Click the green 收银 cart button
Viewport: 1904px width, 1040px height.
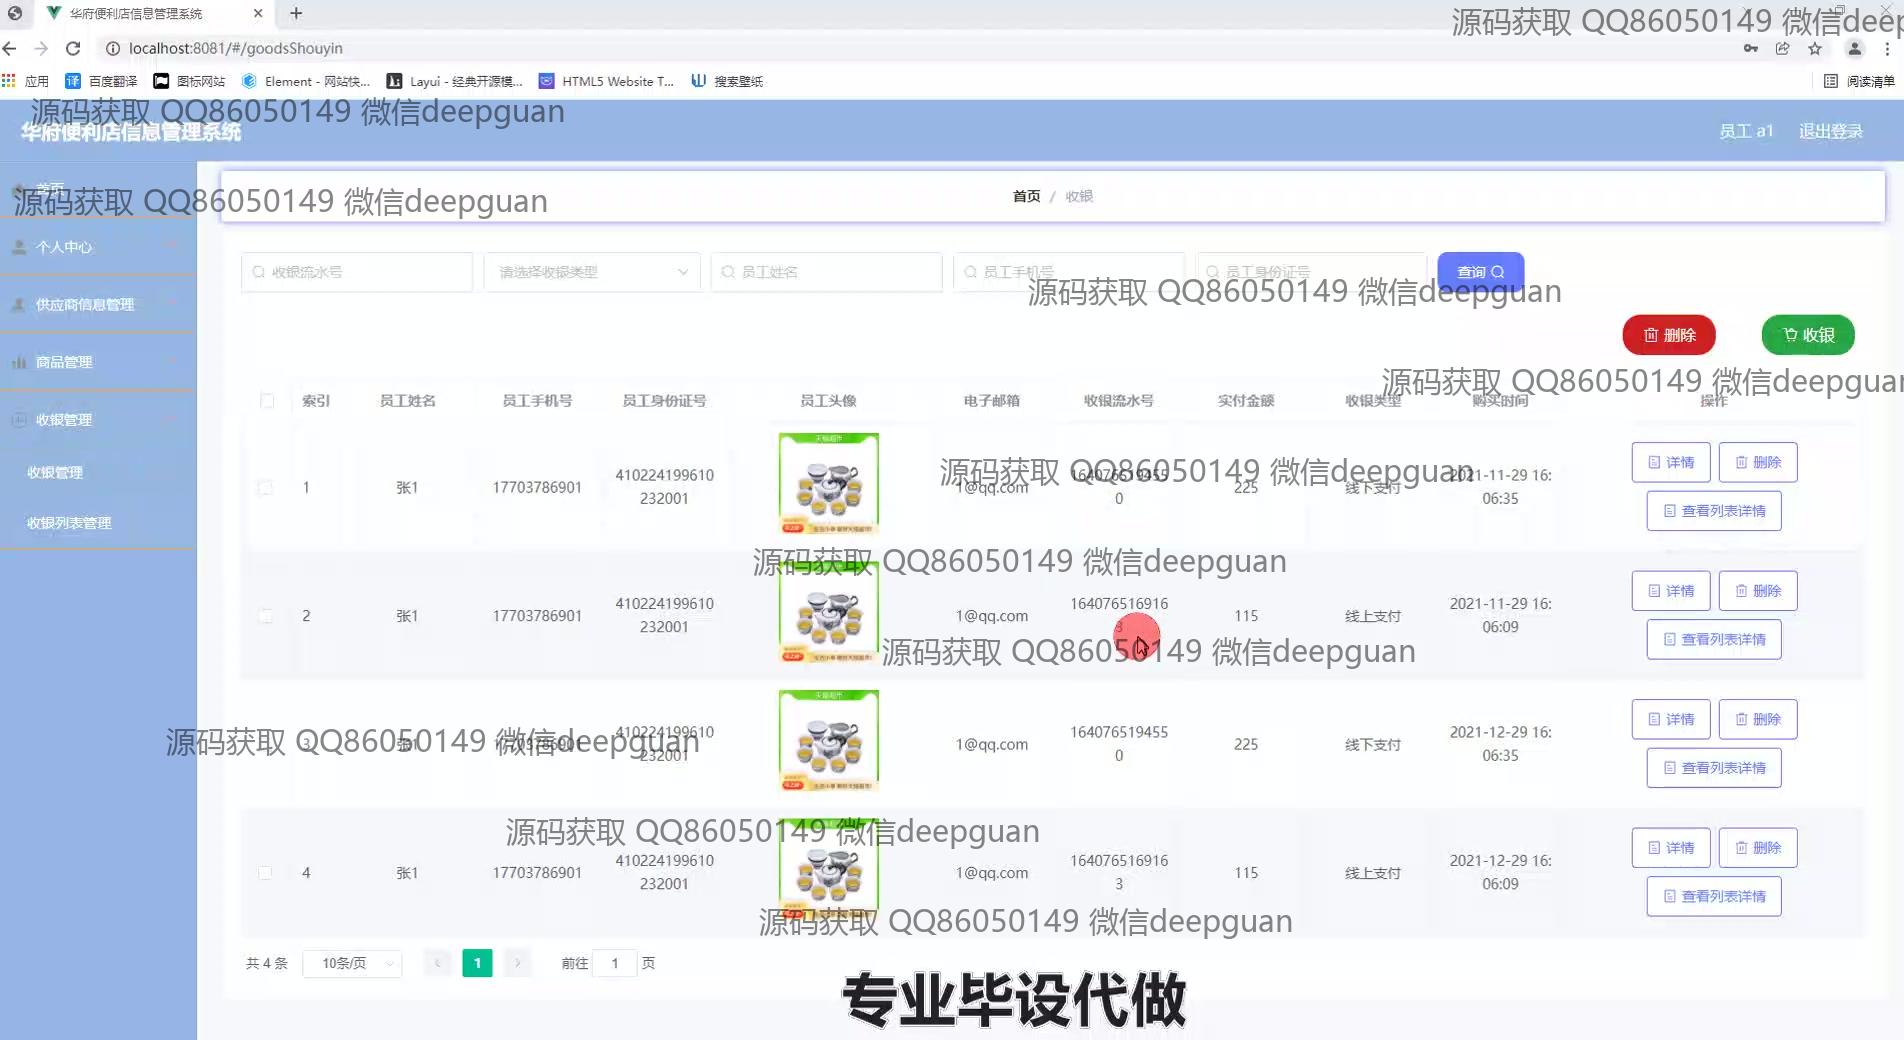coord(1808,335)
